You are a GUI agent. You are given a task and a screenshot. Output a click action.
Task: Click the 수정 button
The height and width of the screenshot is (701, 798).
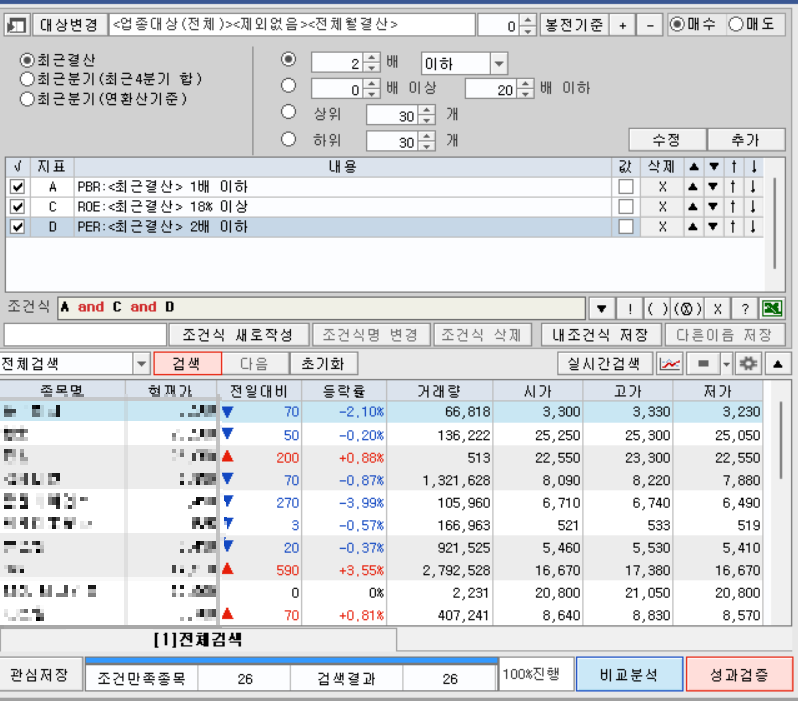coord(667,139)
